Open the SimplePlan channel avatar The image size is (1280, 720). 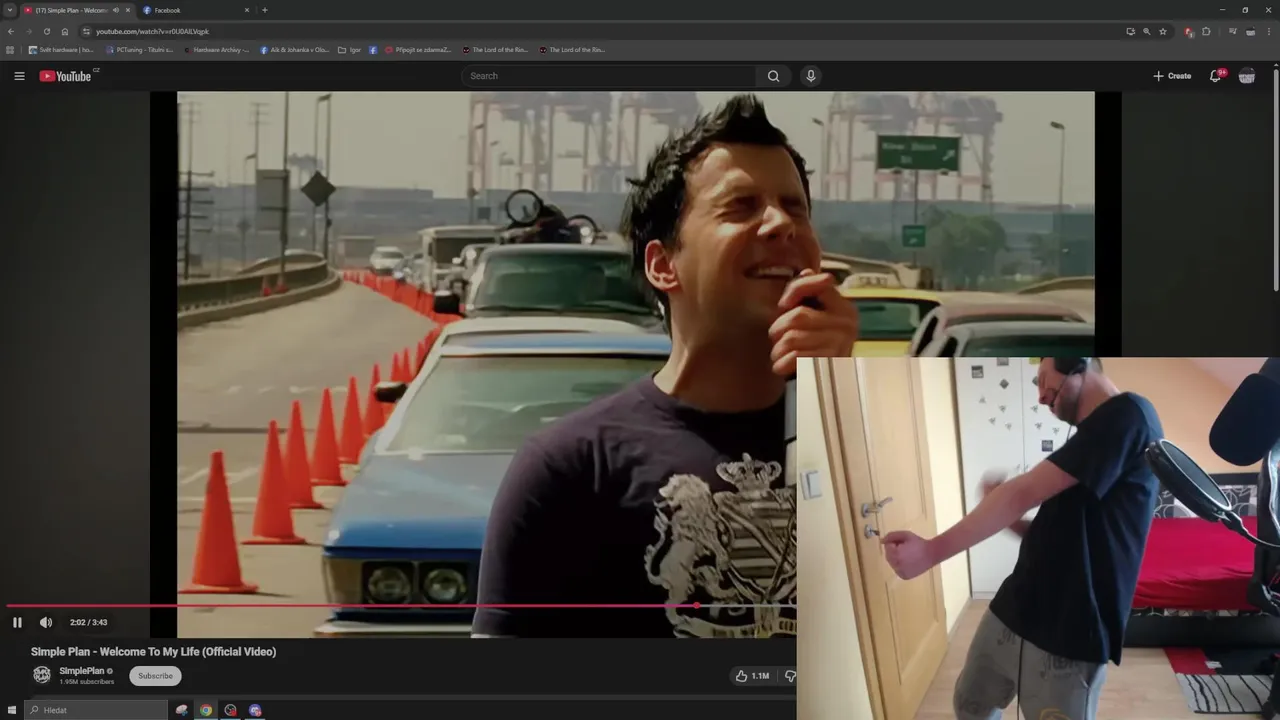pyautogui.click(x=42, y=675)
